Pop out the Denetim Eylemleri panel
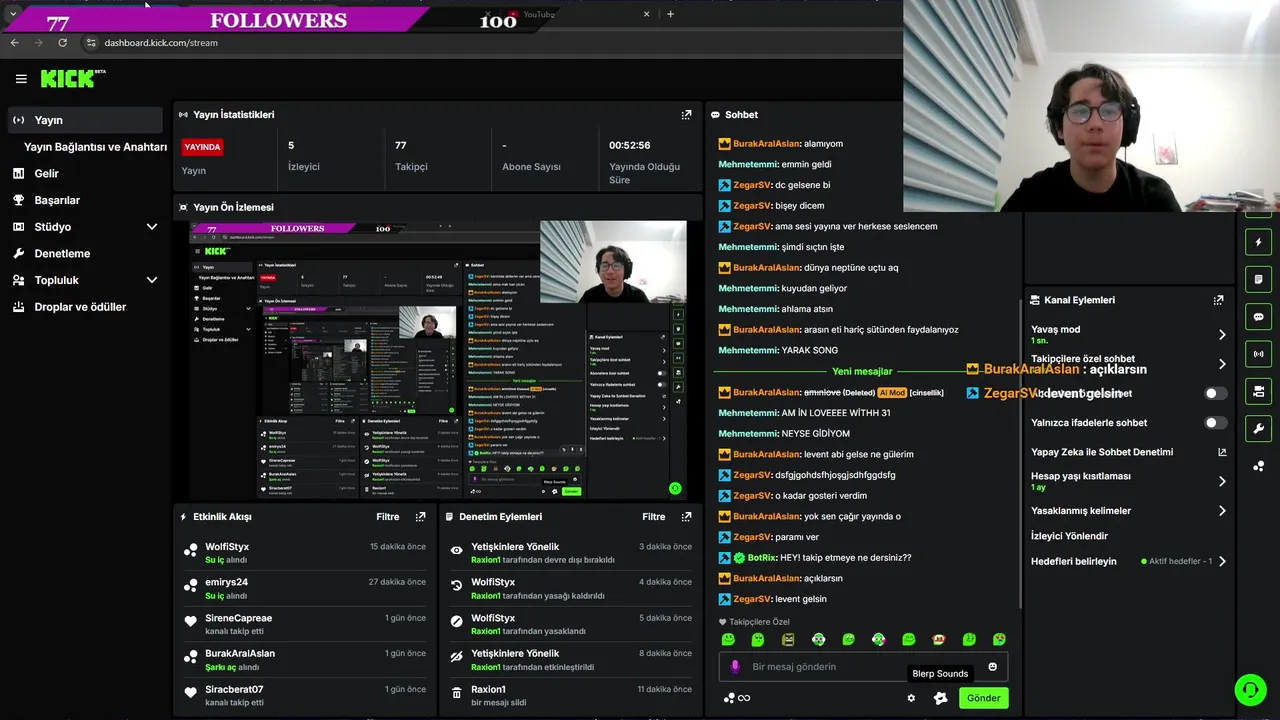Screen dimensions: 1280x720 (686, 517)
